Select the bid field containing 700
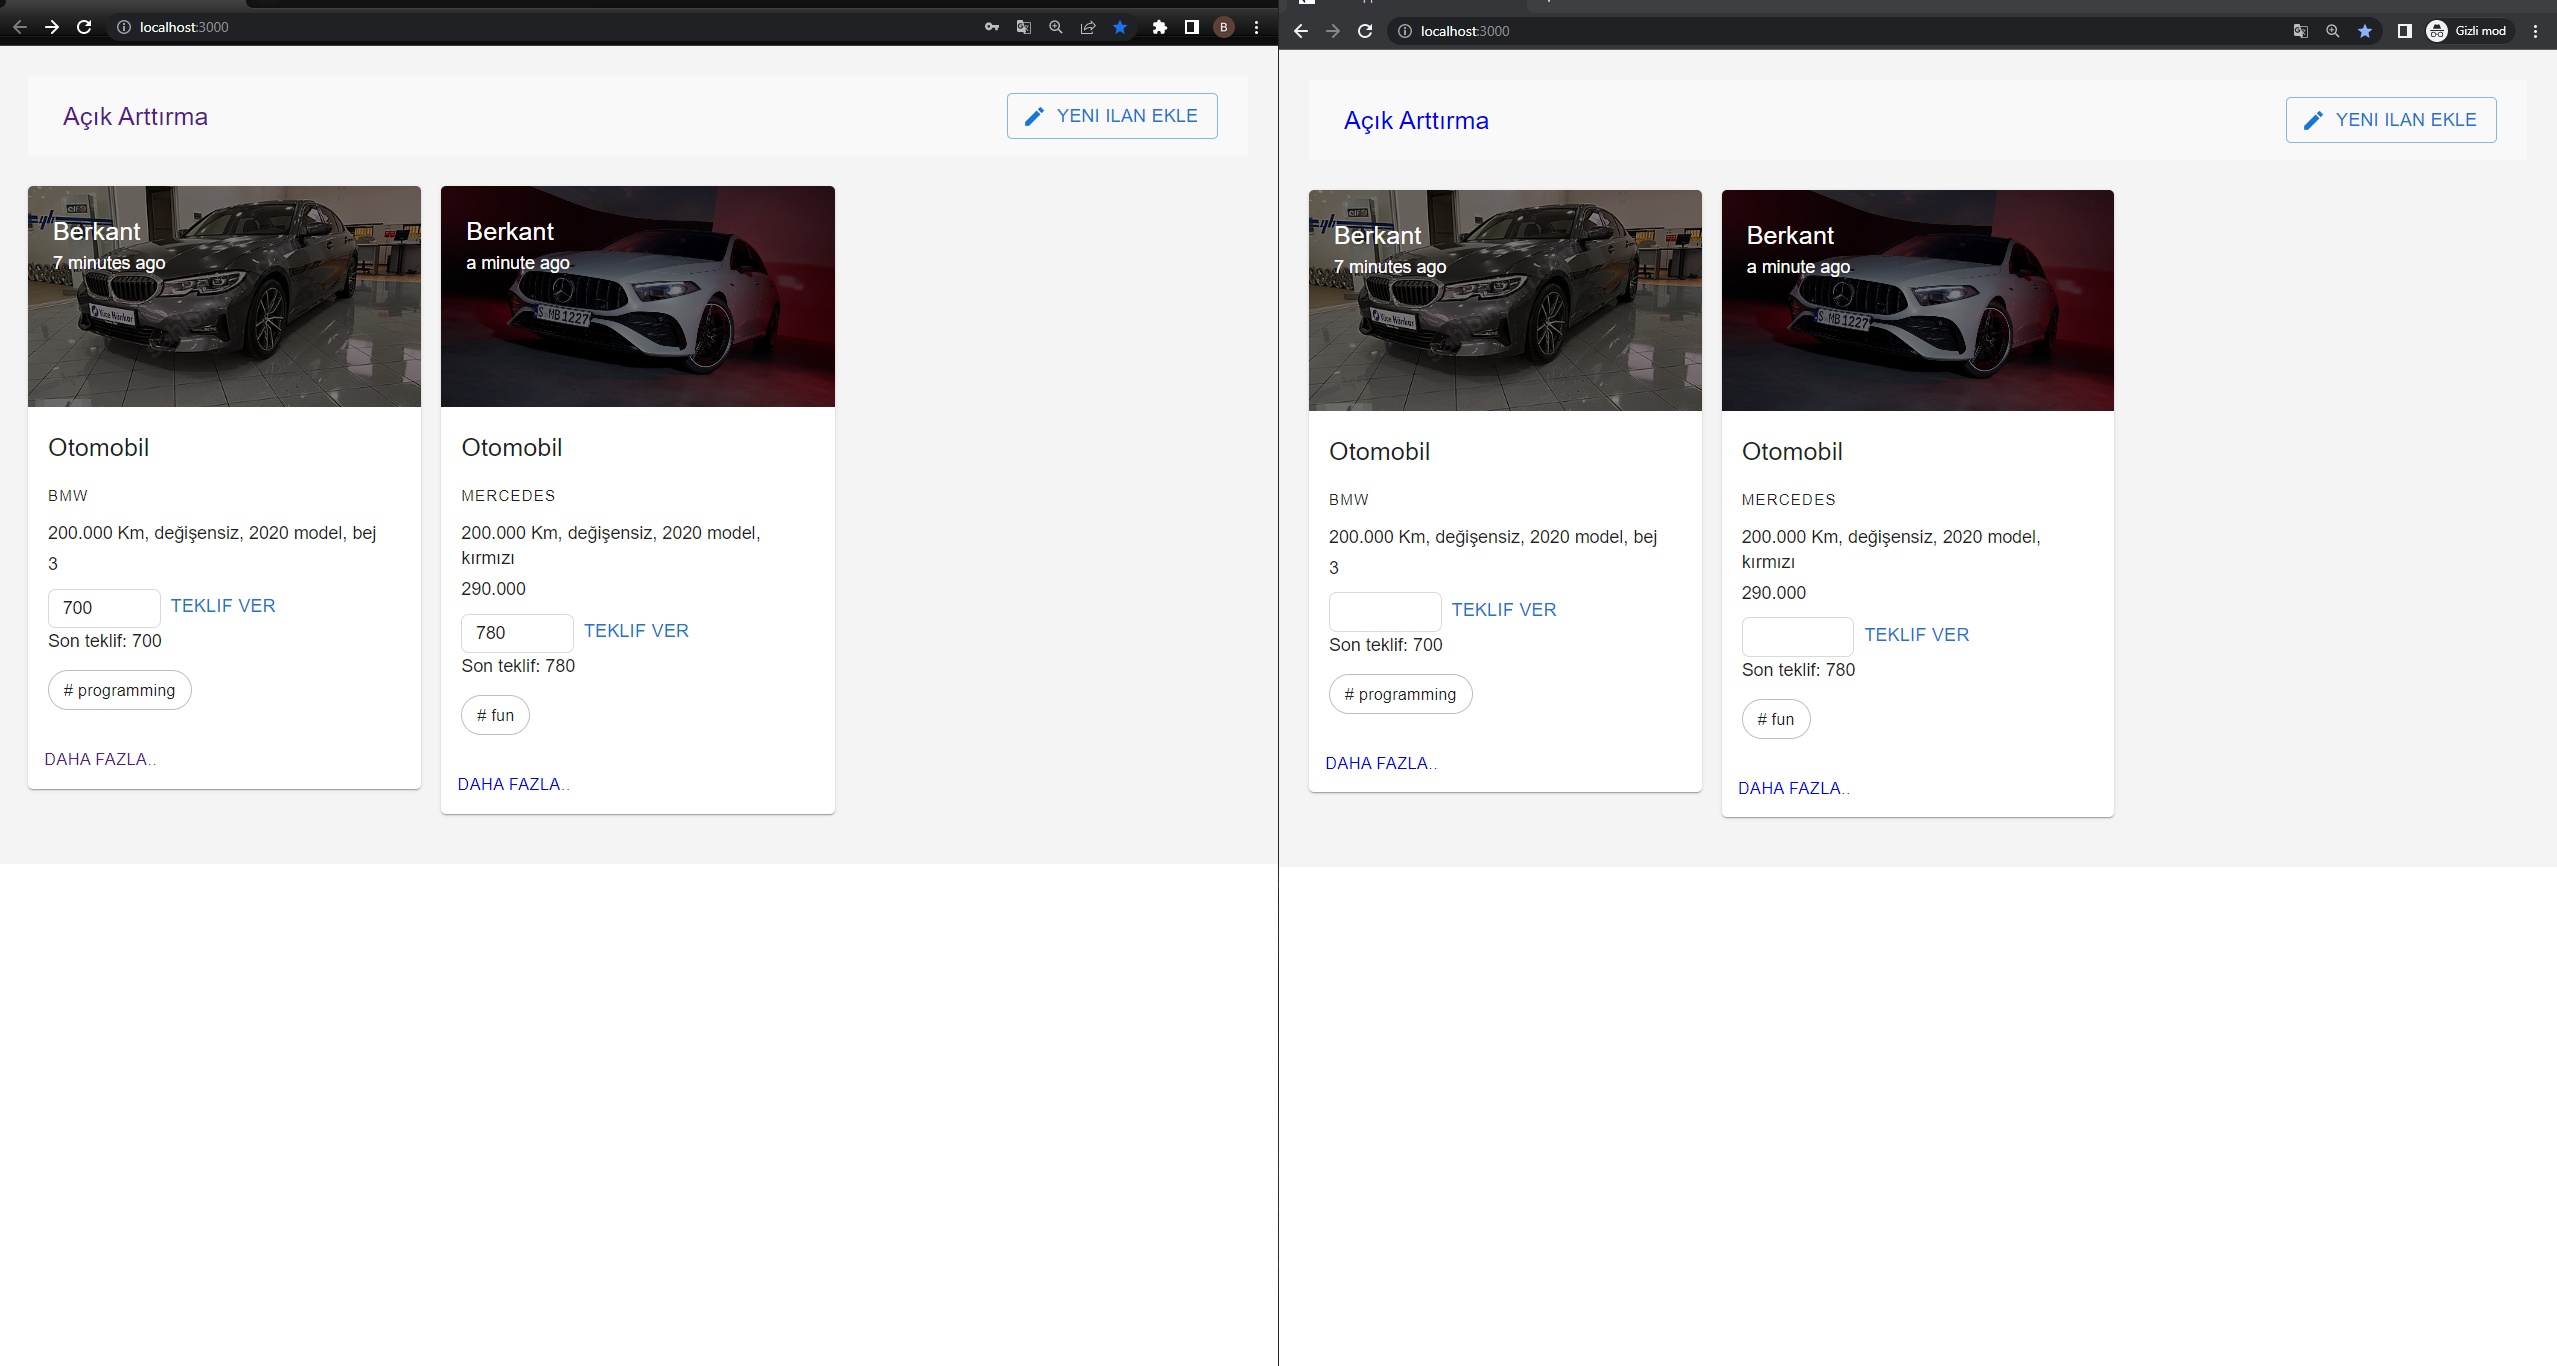 [103, 607]
